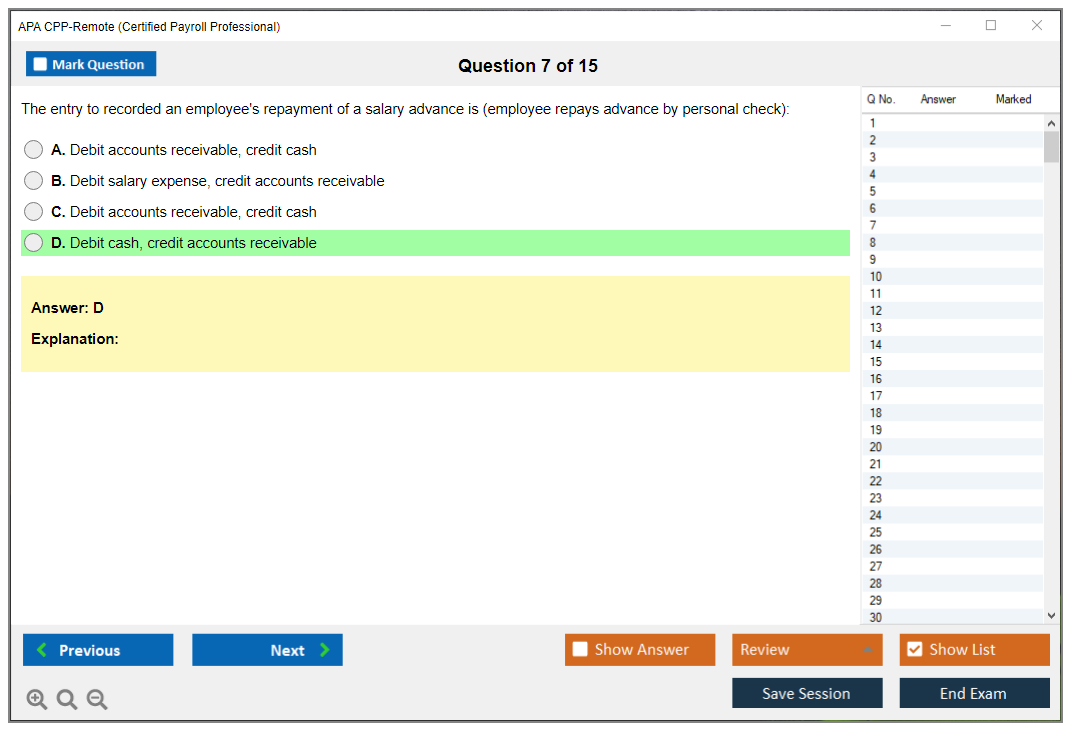This screenshot has height=735, width=1075.
Task: Choose option B Debit salary expense
Action: pyautogui.click(x=34, y=181)
